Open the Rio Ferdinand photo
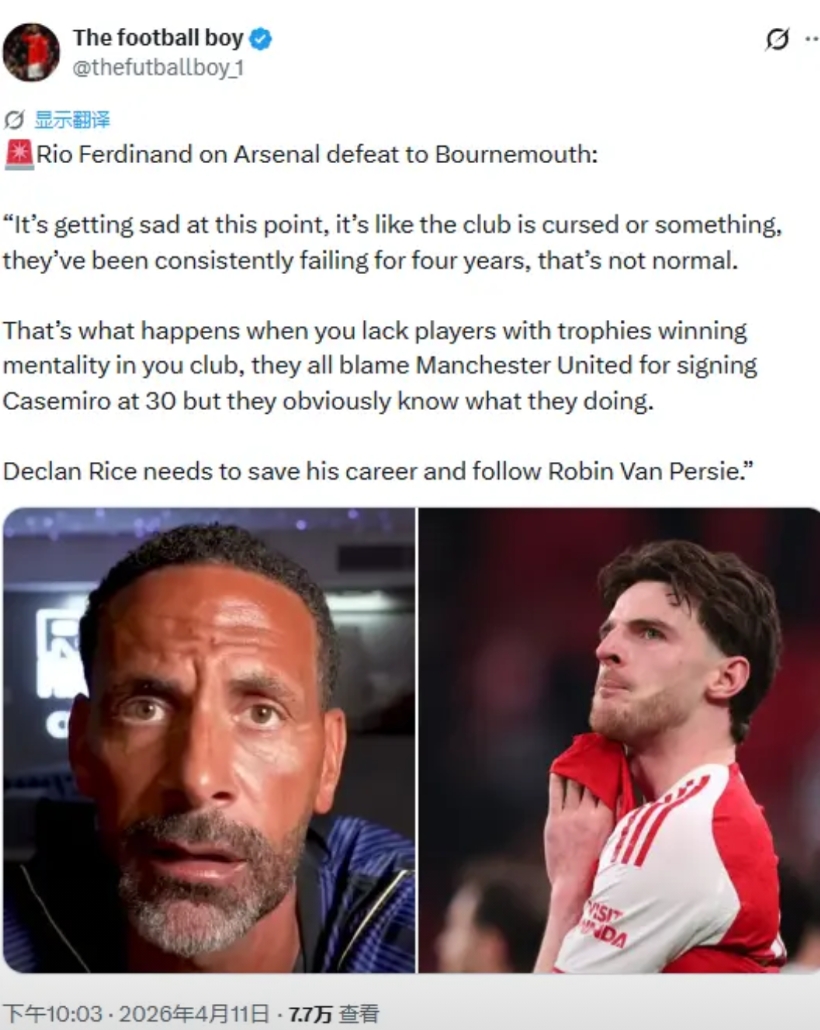Image resolution: width=820 pixels, height=1030 pixels. (x=209, y=740)
